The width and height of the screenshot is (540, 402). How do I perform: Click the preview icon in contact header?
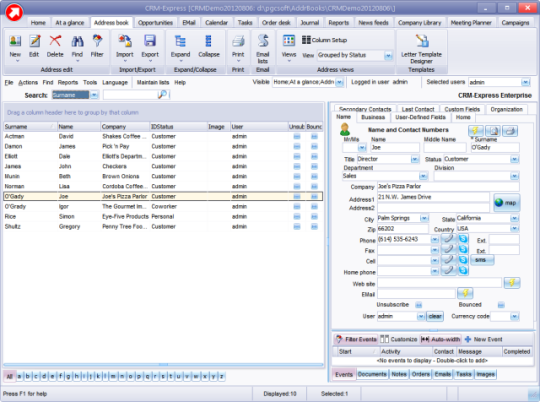tap(493, 131)
